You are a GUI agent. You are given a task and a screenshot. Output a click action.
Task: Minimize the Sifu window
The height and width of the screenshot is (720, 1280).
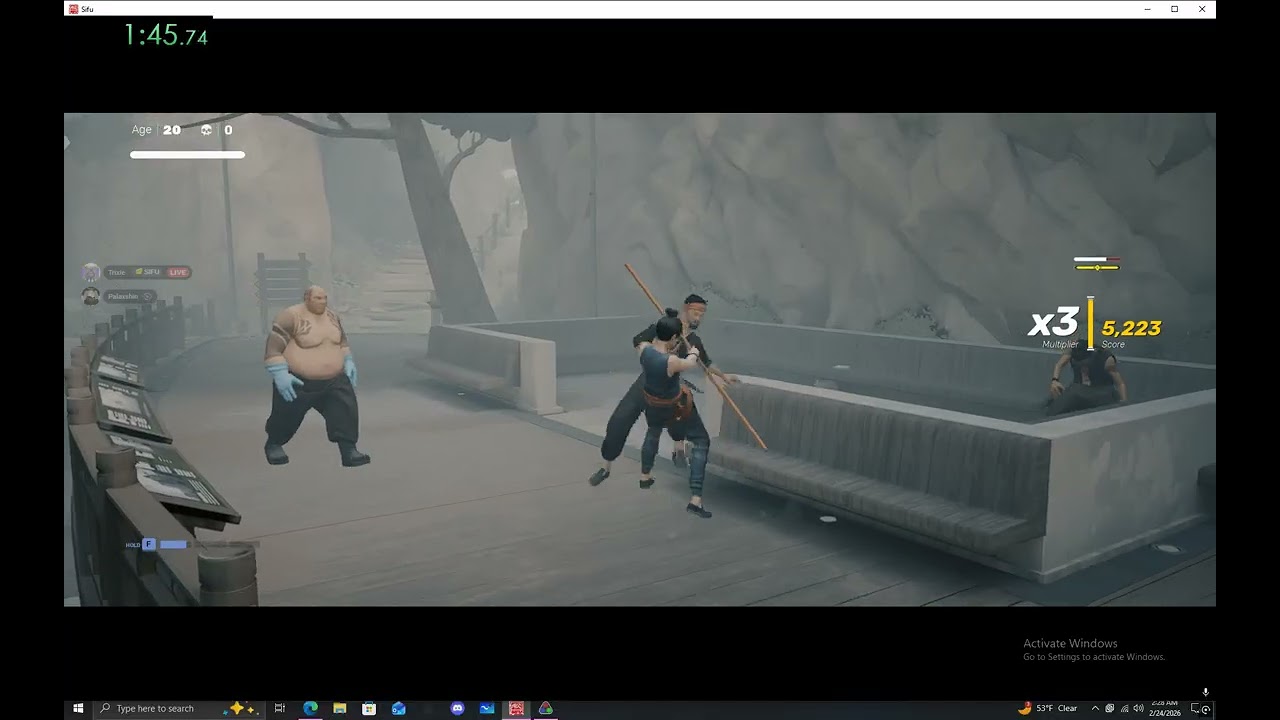click(1146, 9)
